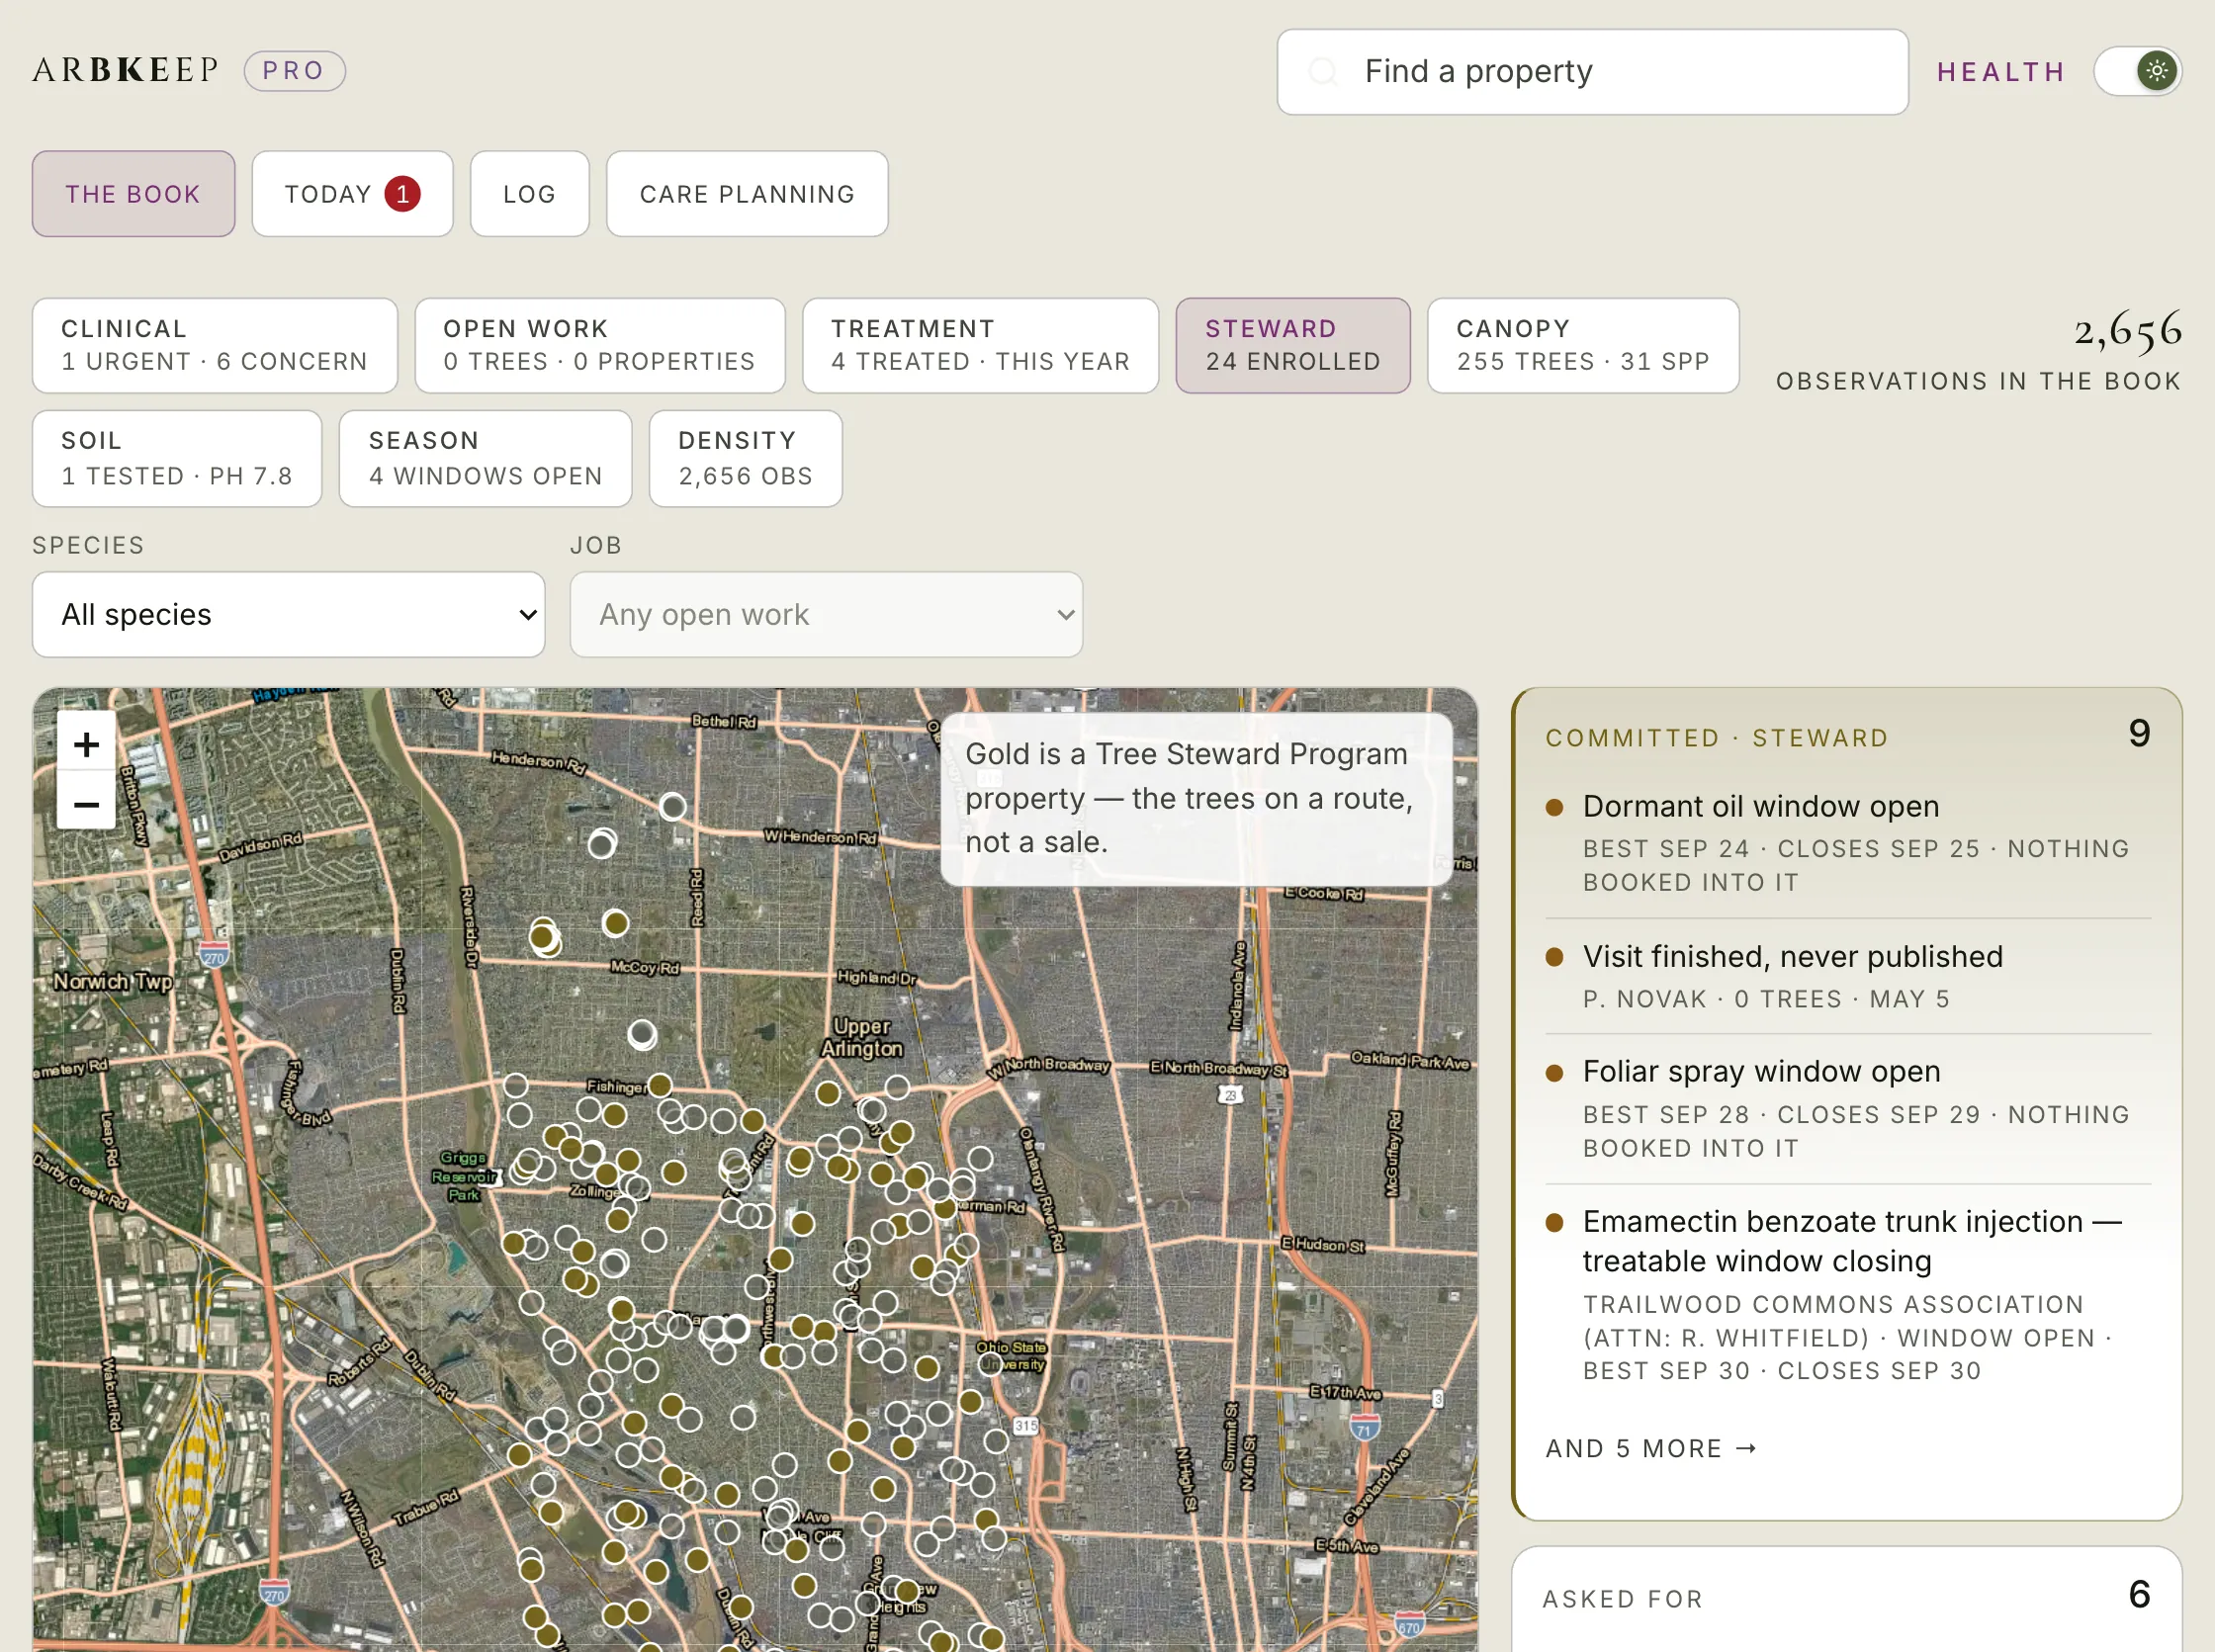Viewport: 2215px width, 1652px height.
Task: Deselect the Steward 24 enrolled chip
Action: click(1293, 345)
